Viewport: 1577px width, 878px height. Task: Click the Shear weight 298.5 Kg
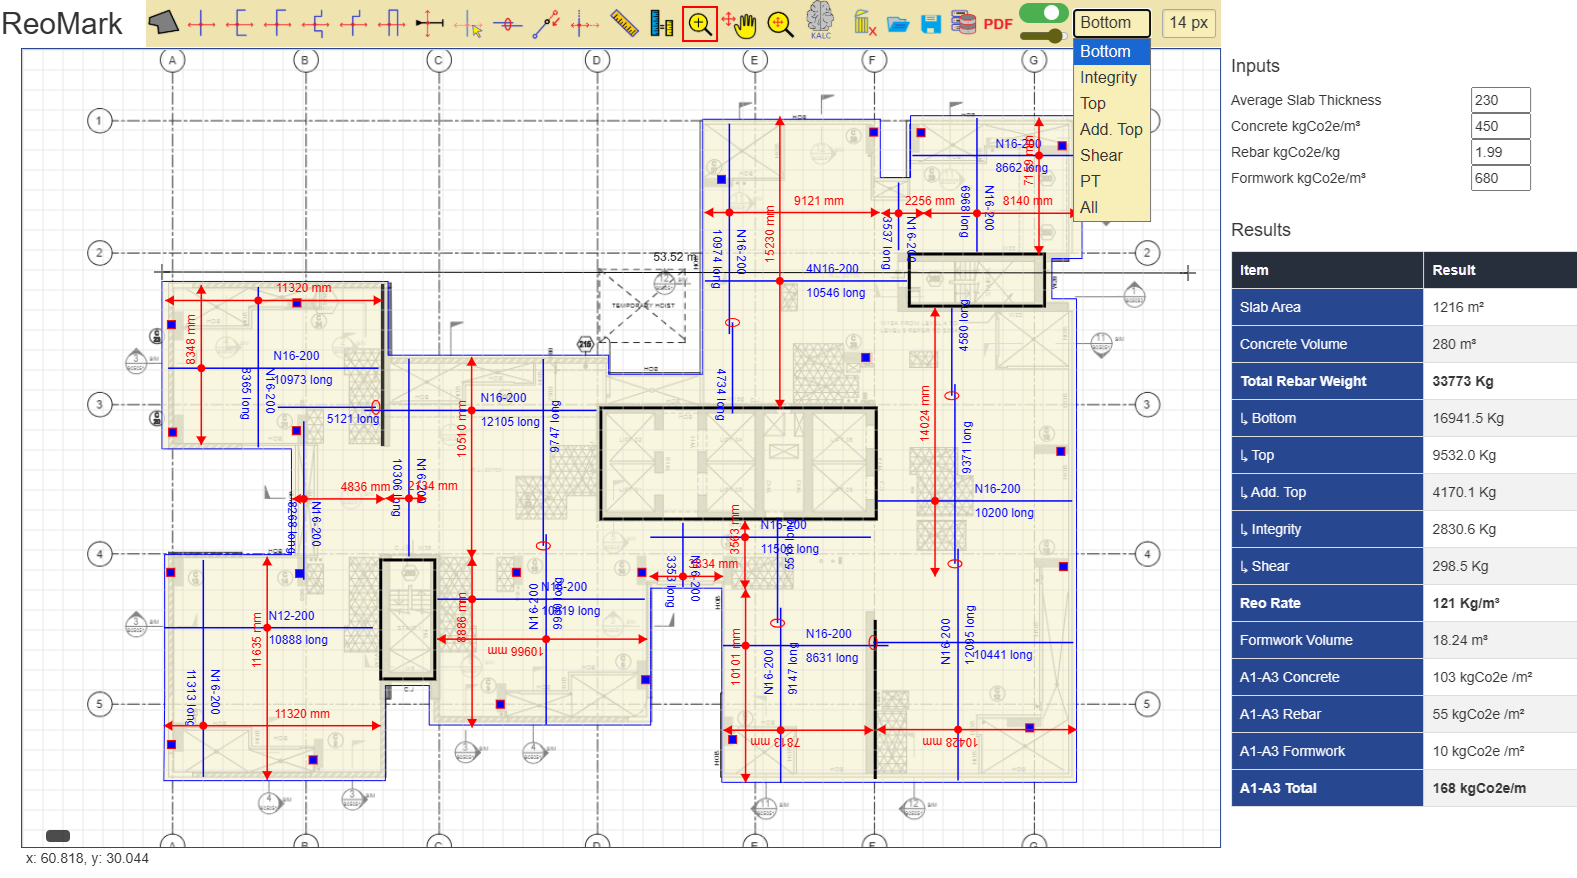[x=1460, y=566]
